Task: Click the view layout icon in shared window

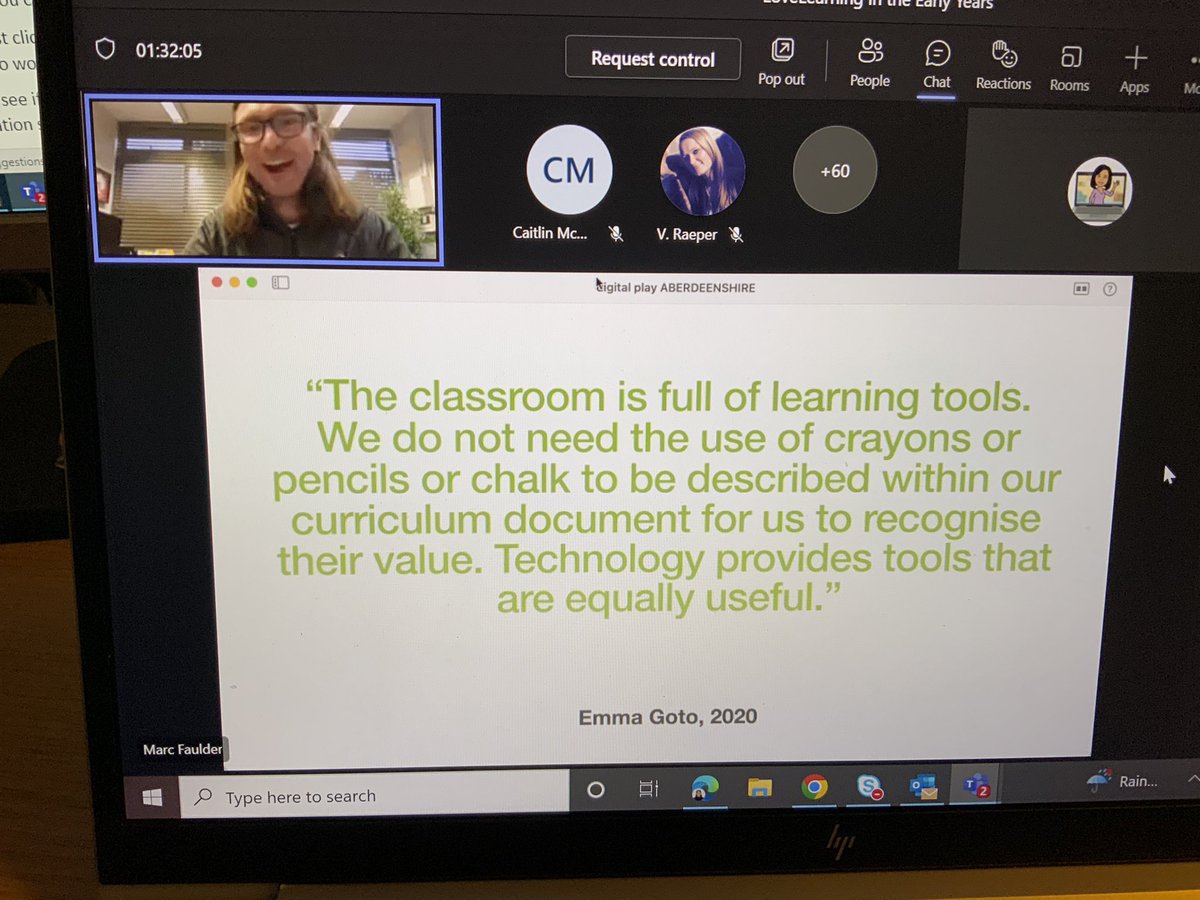Action: pyautogui.click(x=1081, y=289)
